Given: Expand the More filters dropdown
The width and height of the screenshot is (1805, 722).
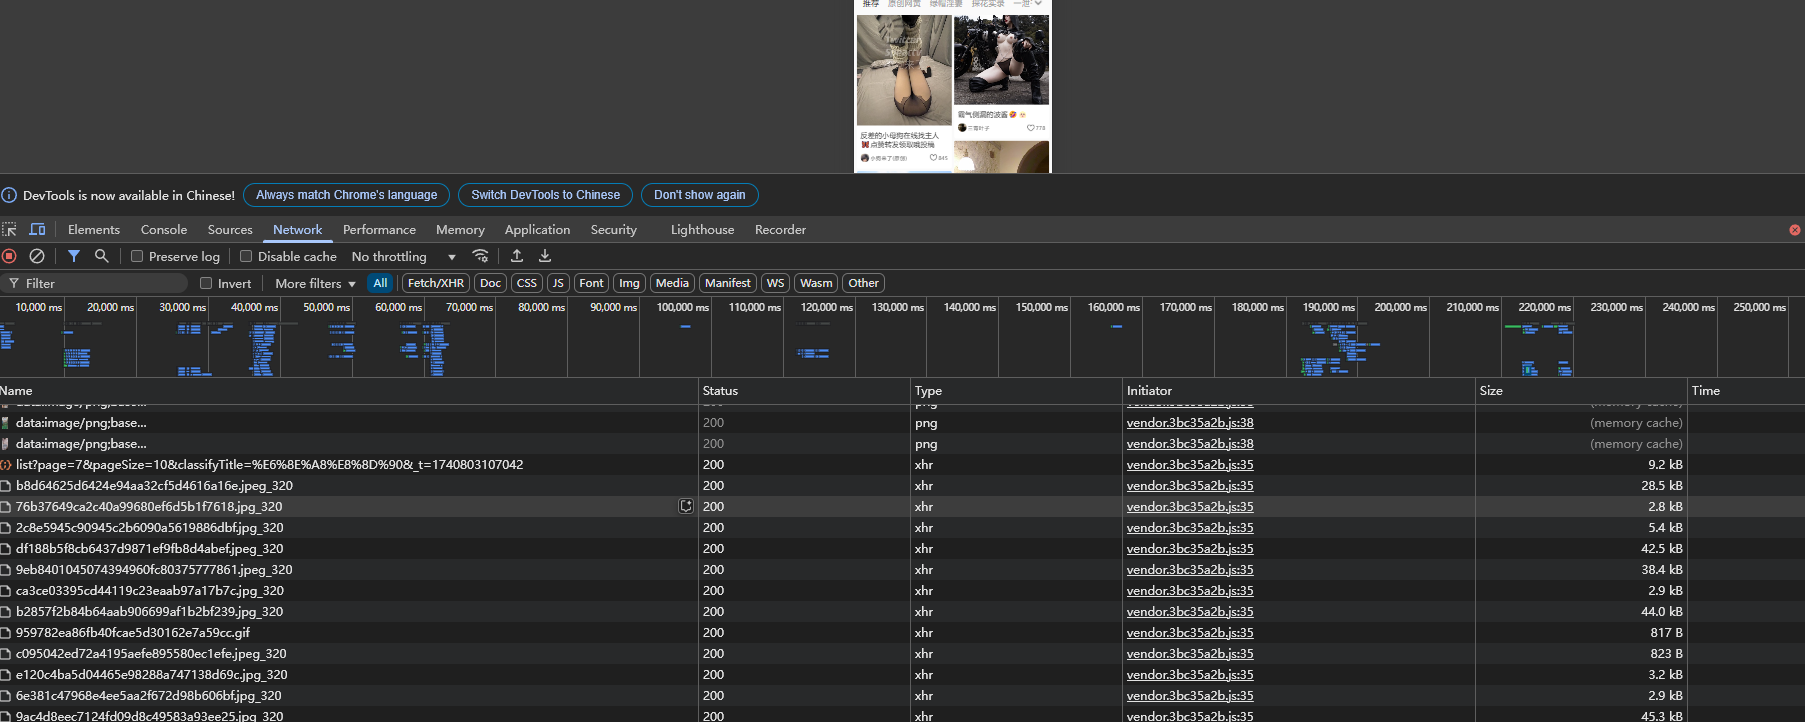Looking at the screenshot, I should click(x=315, y=283).
